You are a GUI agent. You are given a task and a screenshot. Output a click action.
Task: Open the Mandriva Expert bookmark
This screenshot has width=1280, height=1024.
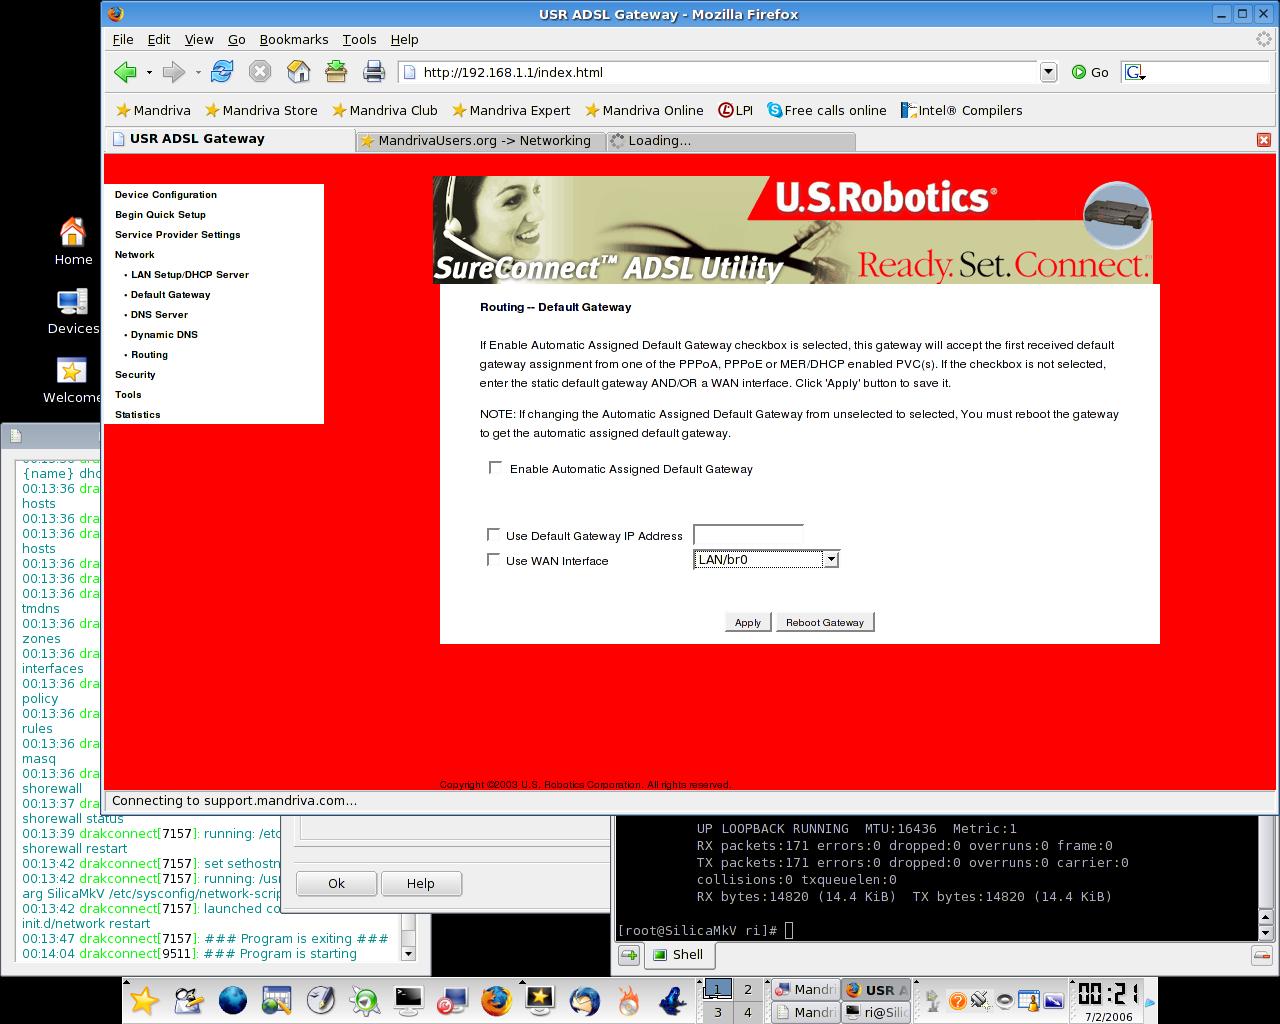point(511,110)
